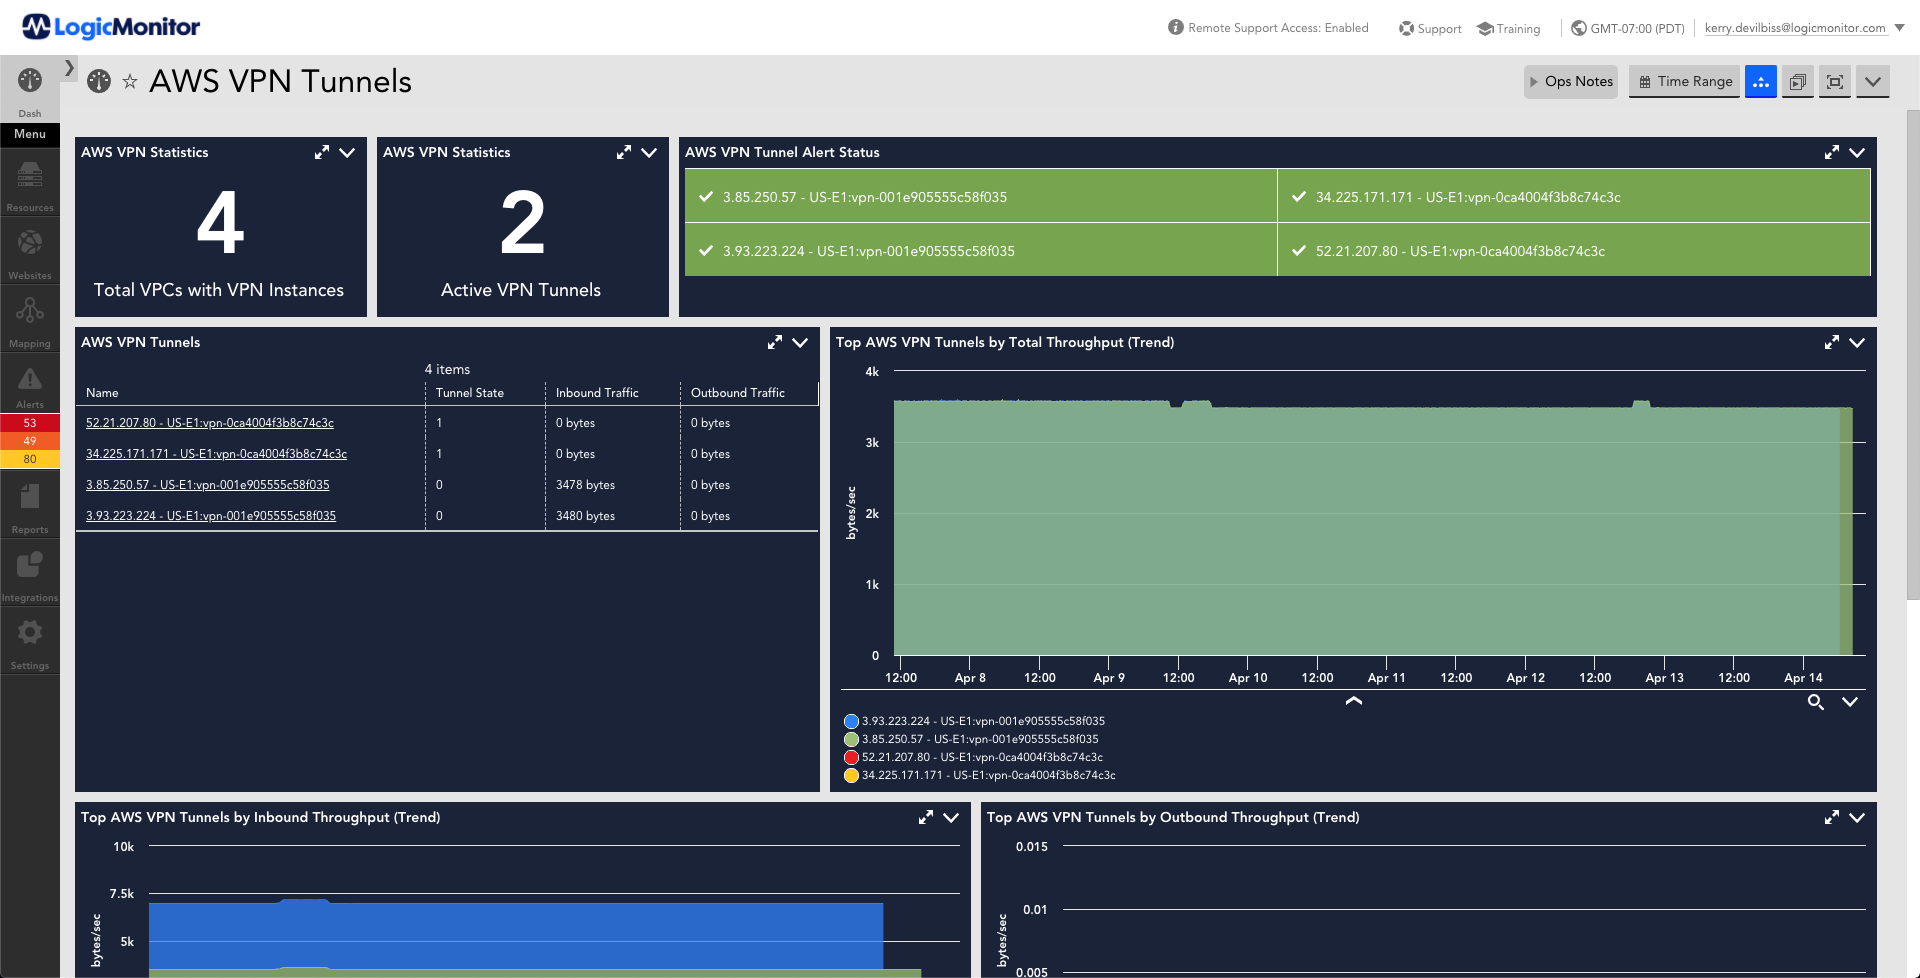Viewport: 1920px width, 978px height.
Task: Open the Time Range selector
Action: click(x=1684, y=81)
